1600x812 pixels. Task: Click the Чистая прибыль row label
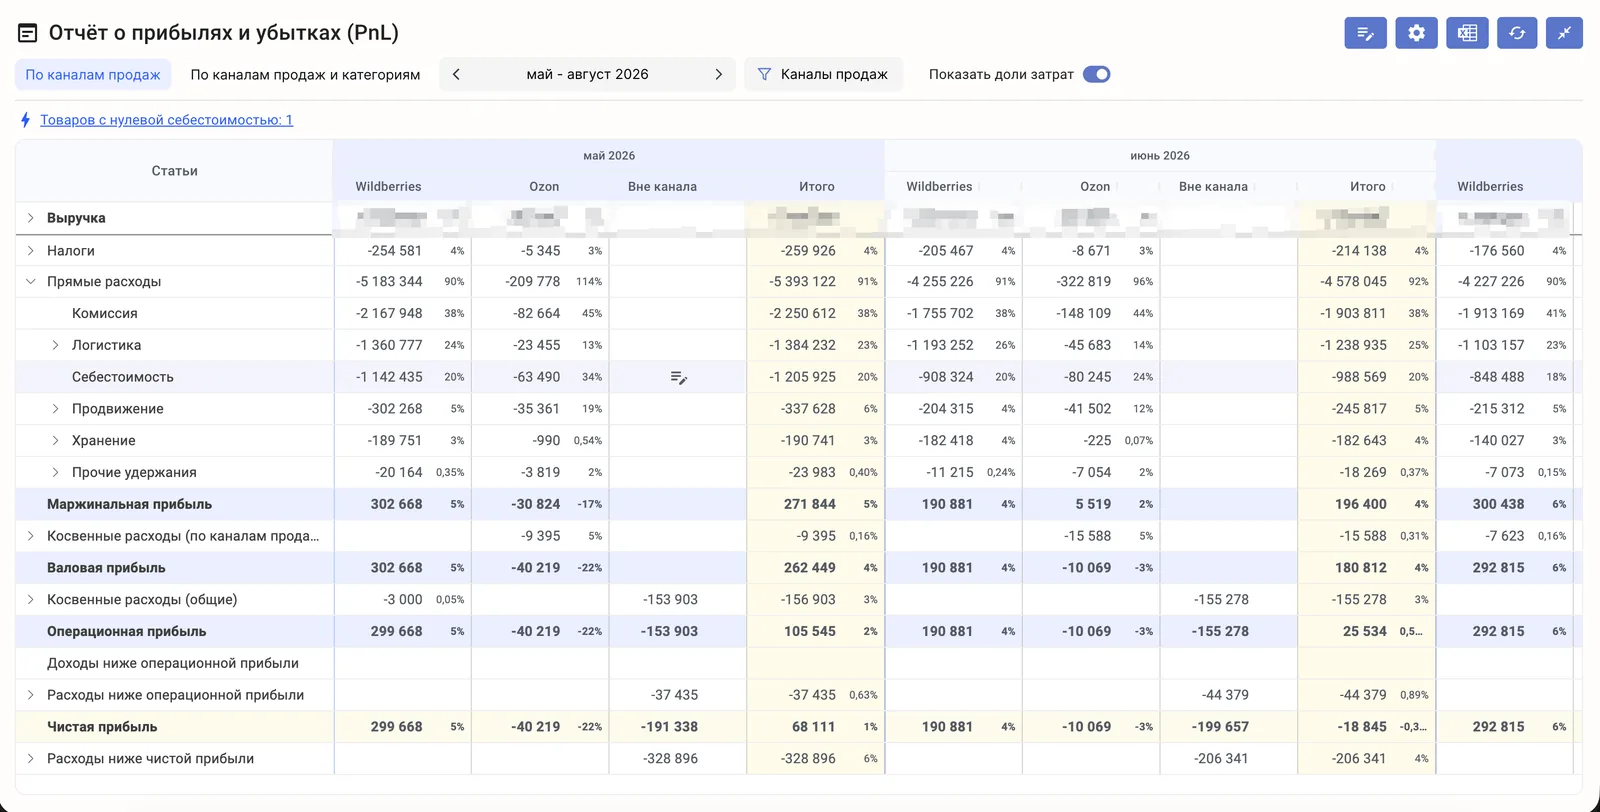102,727
